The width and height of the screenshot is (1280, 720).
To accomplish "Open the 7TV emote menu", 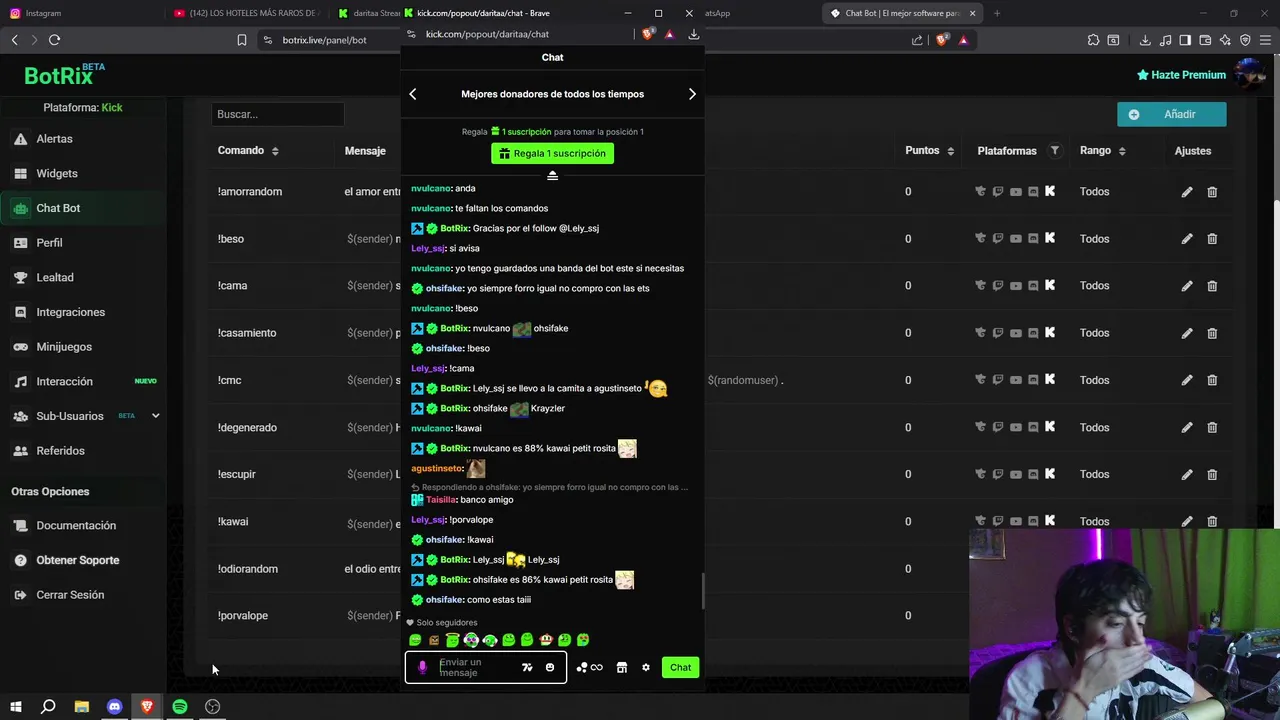I will pyautogui.click(x=527, y=667).
